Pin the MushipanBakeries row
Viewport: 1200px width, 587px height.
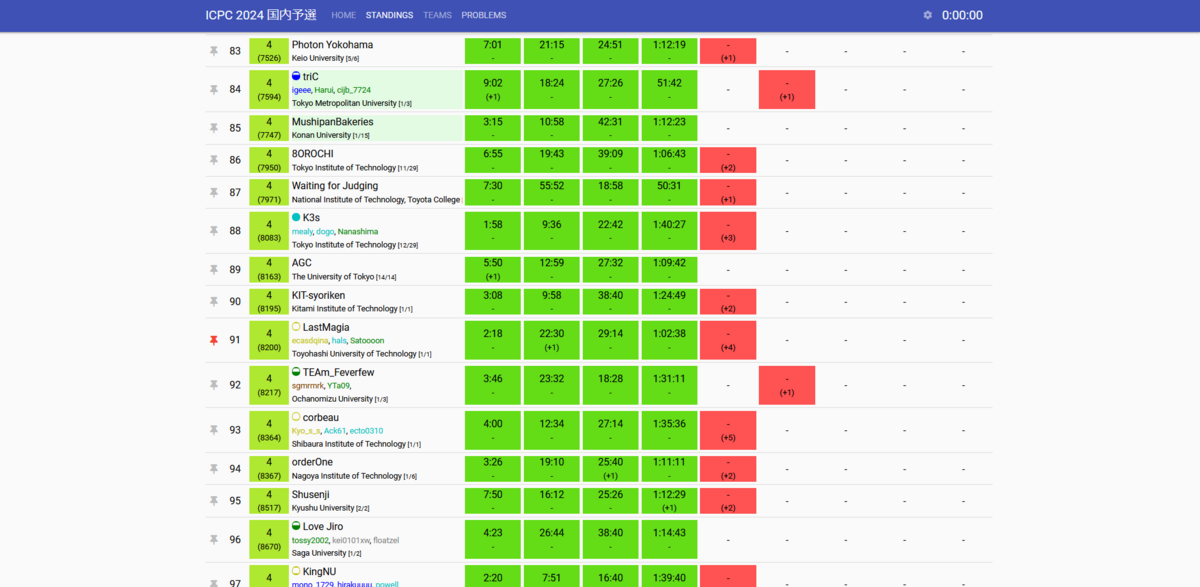pyautogui.click(x=213, y=128)
